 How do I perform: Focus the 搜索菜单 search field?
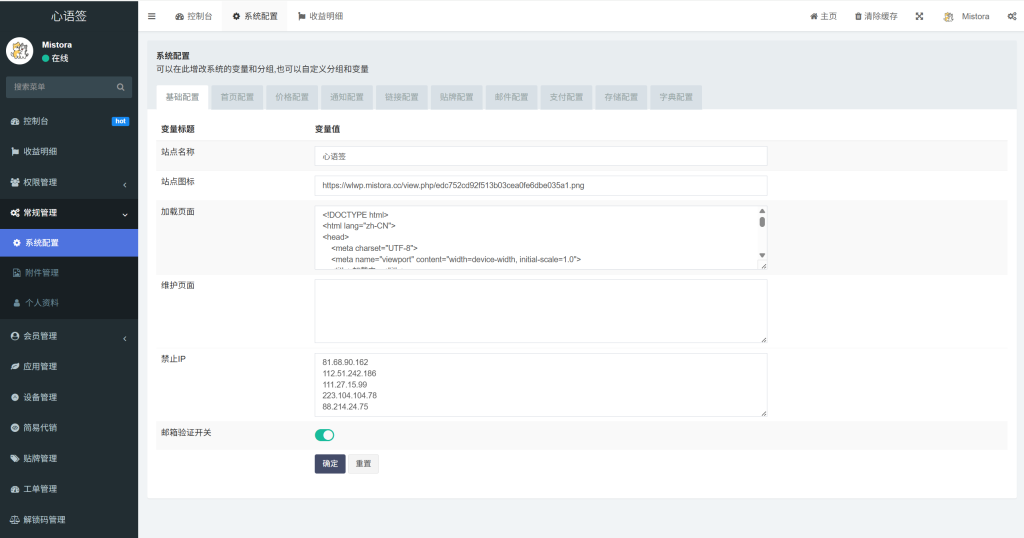(x=69, y=87)
